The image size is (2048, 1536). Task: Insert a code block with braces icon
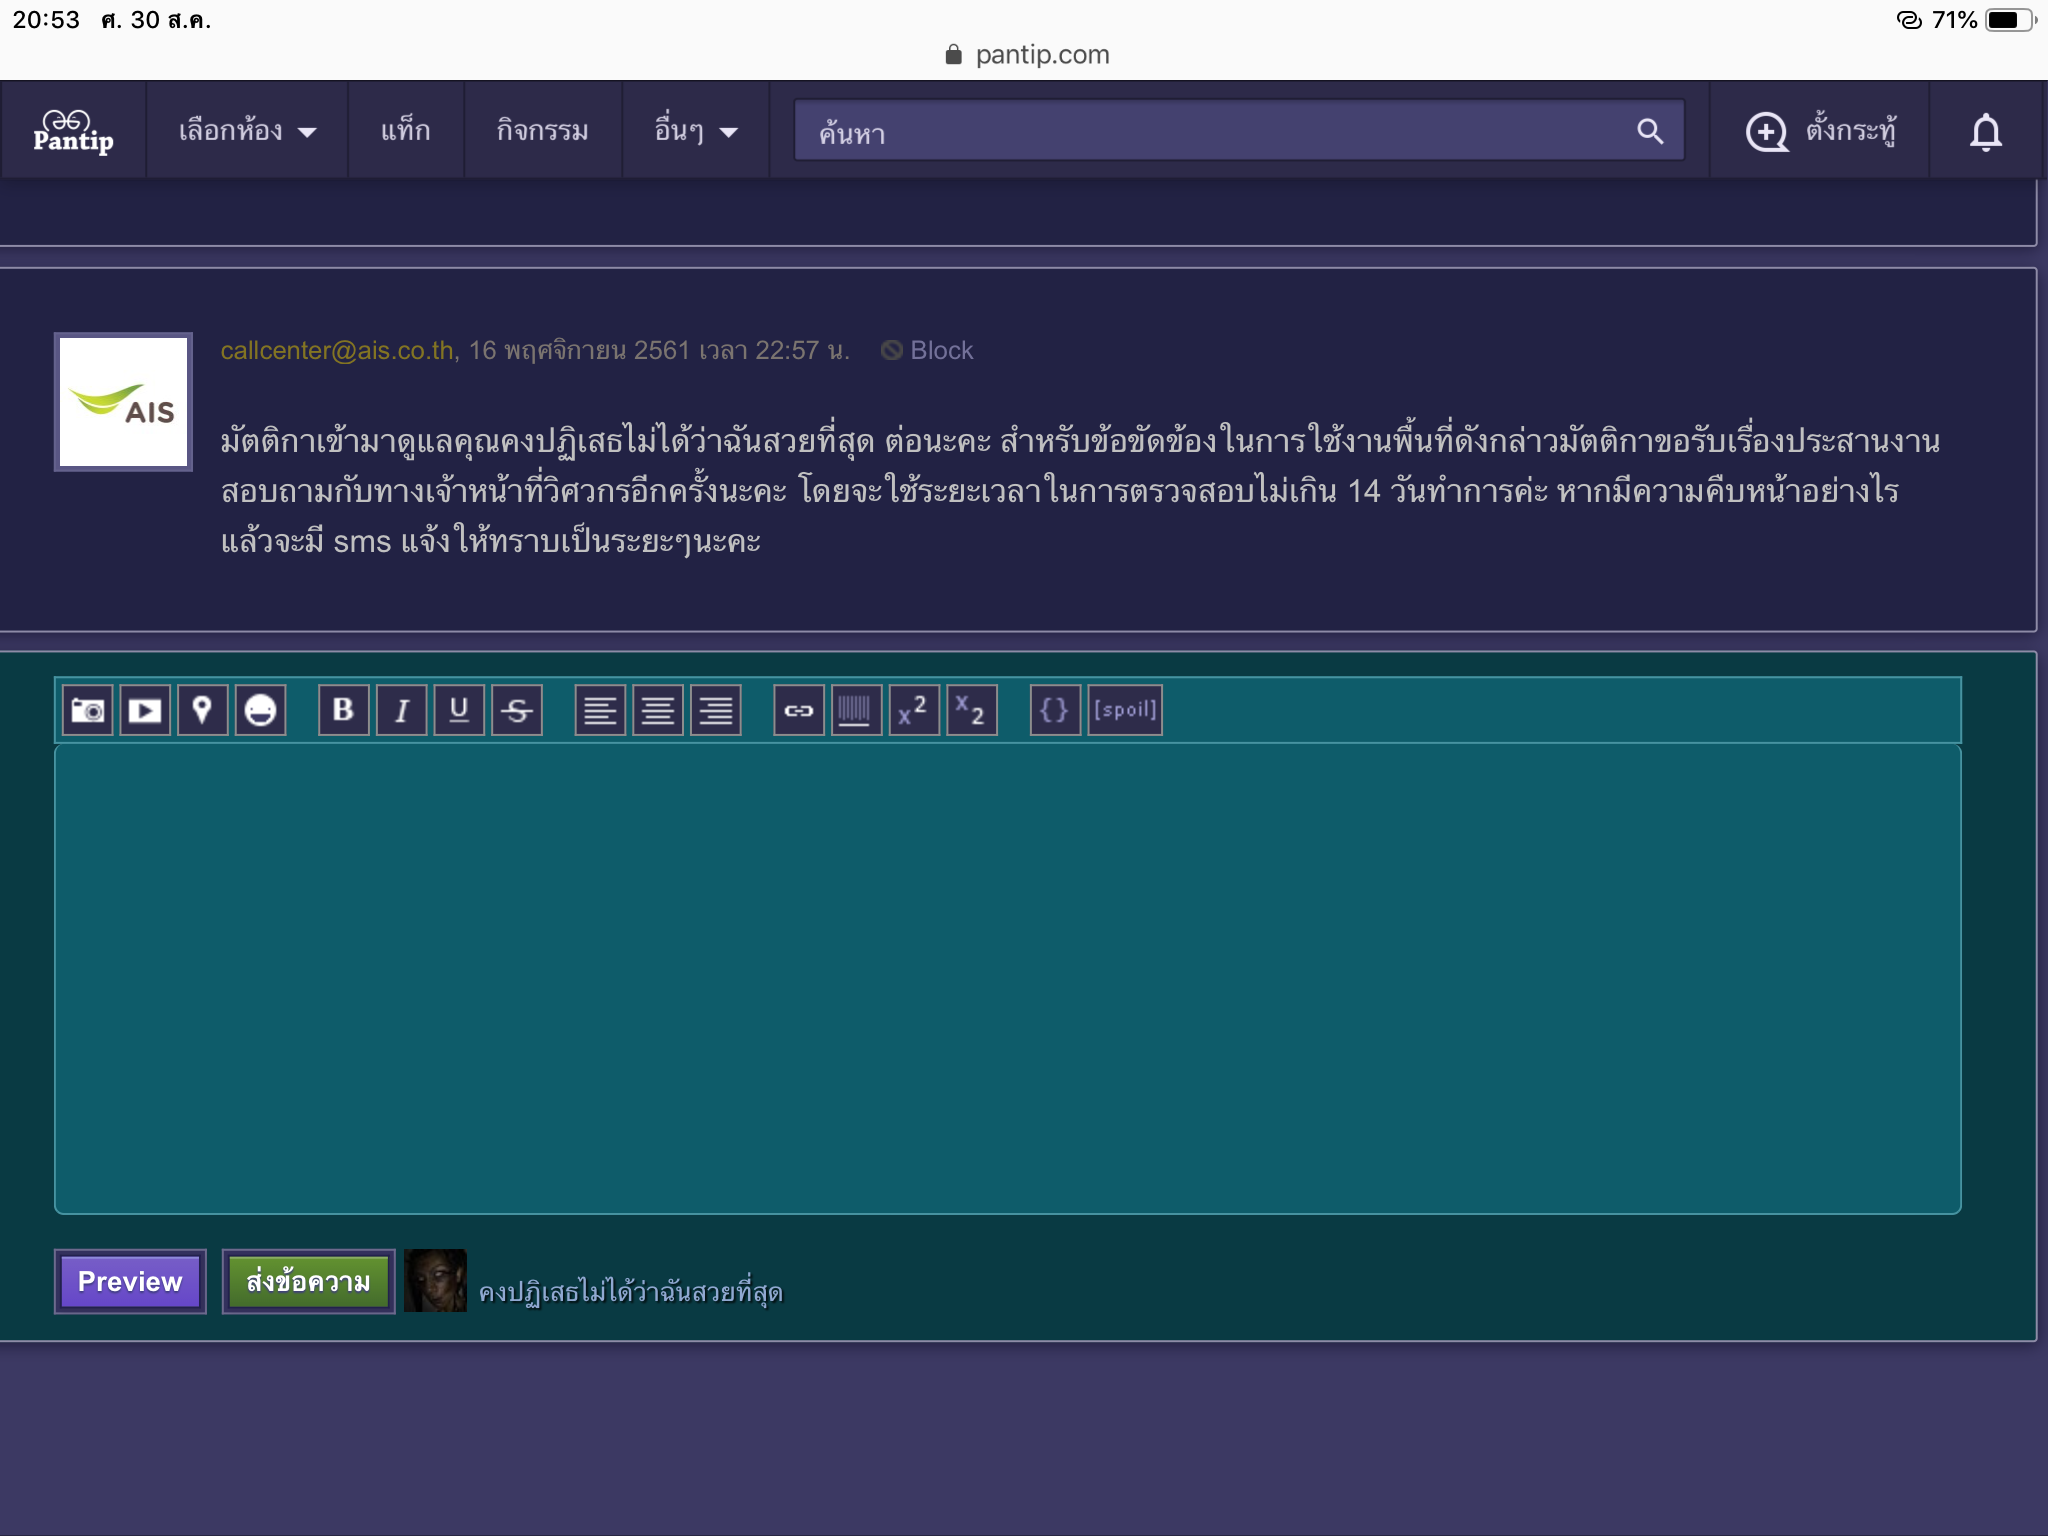(x=1055, y=710)
